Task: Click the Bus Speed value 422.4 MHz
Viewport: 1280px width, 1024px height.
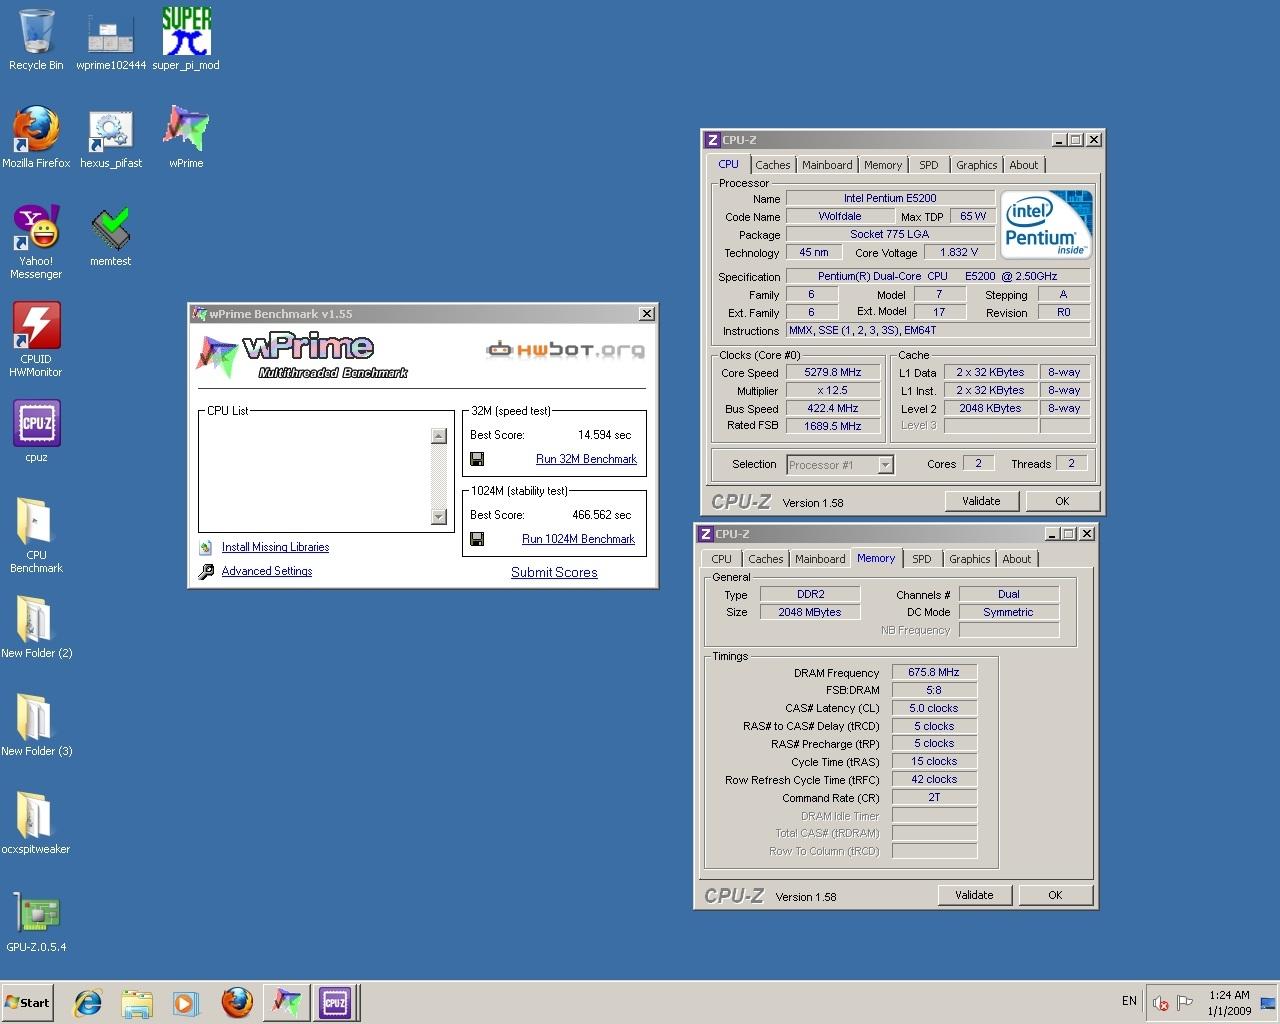Action: coord(832,408)
